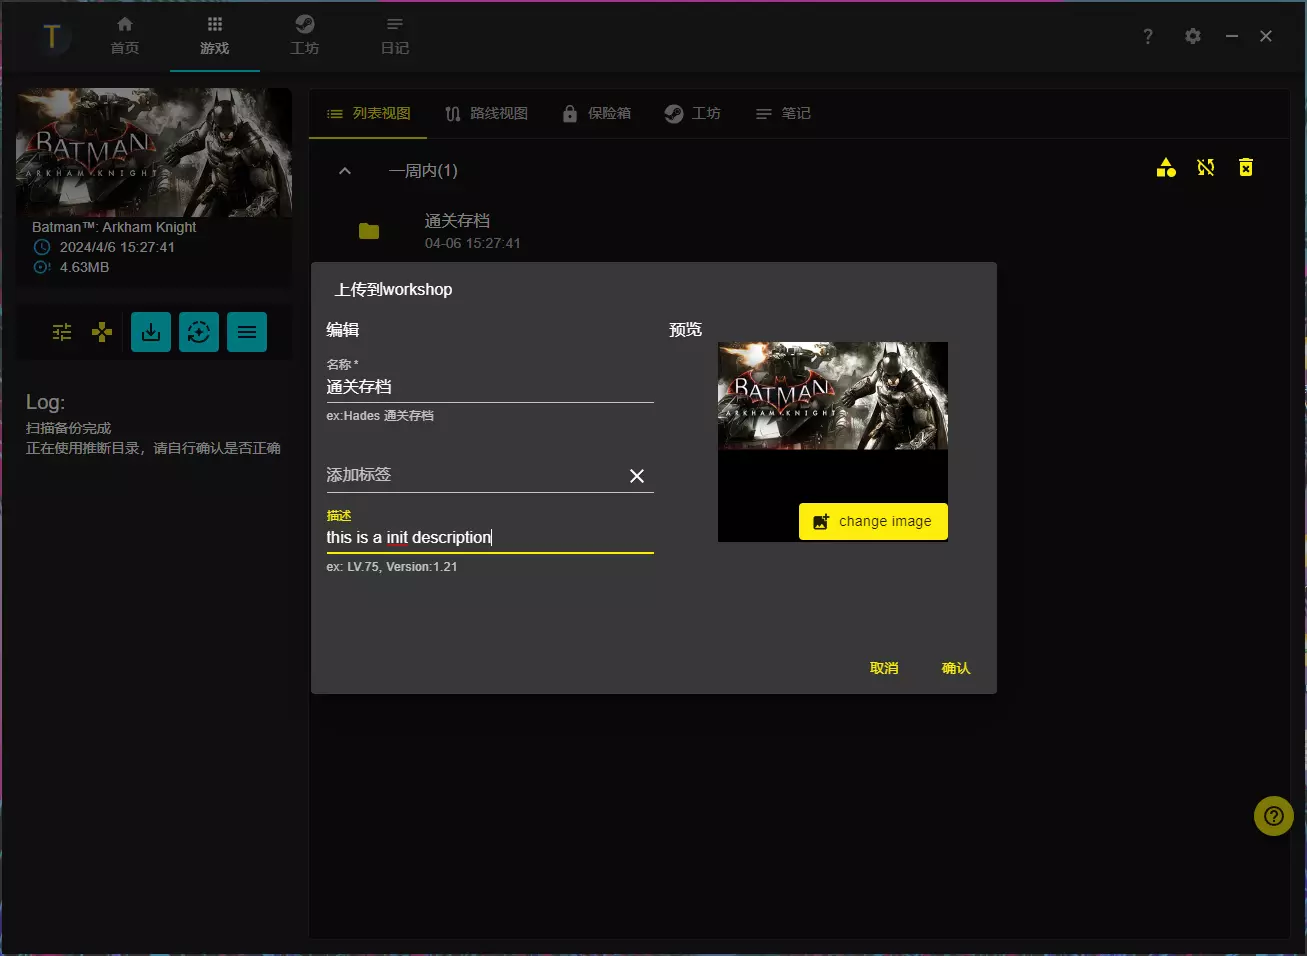
Task: Click the change image button
Action: tap(873, 521)
